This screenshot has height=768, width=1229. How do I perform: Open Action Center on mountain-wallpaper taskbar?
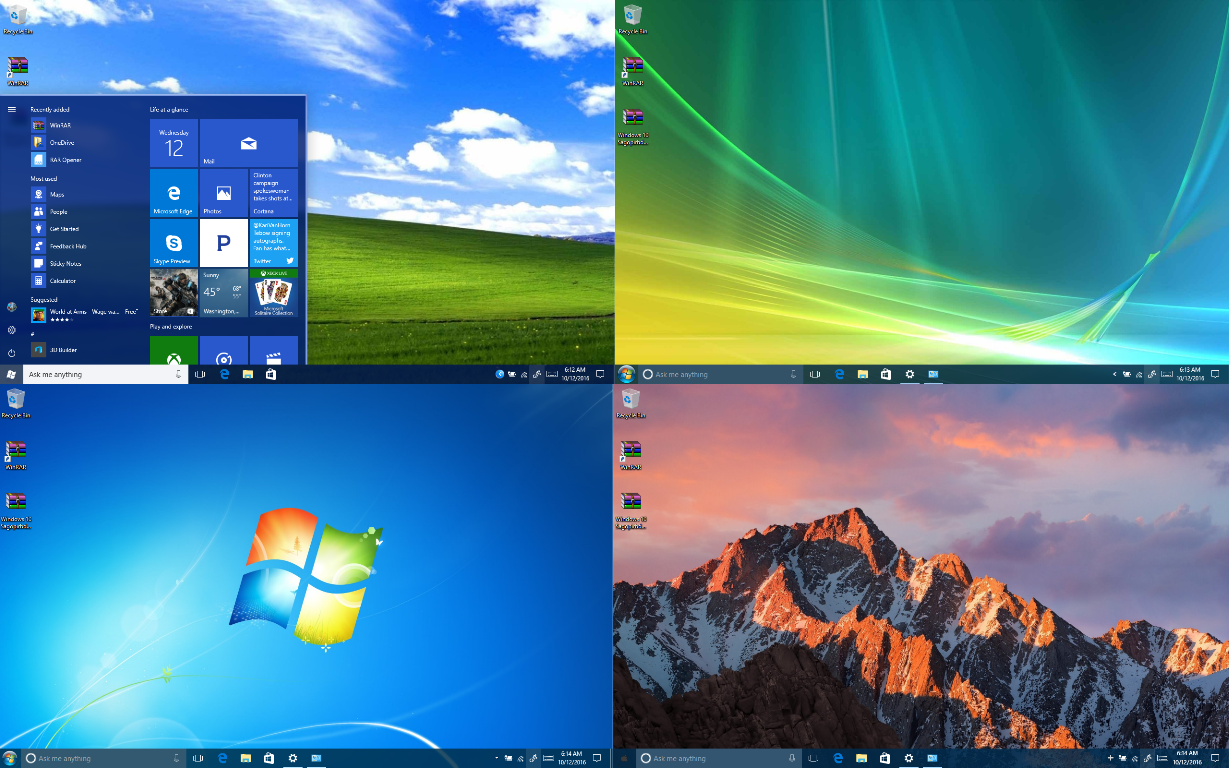(x=1213, y=758)
